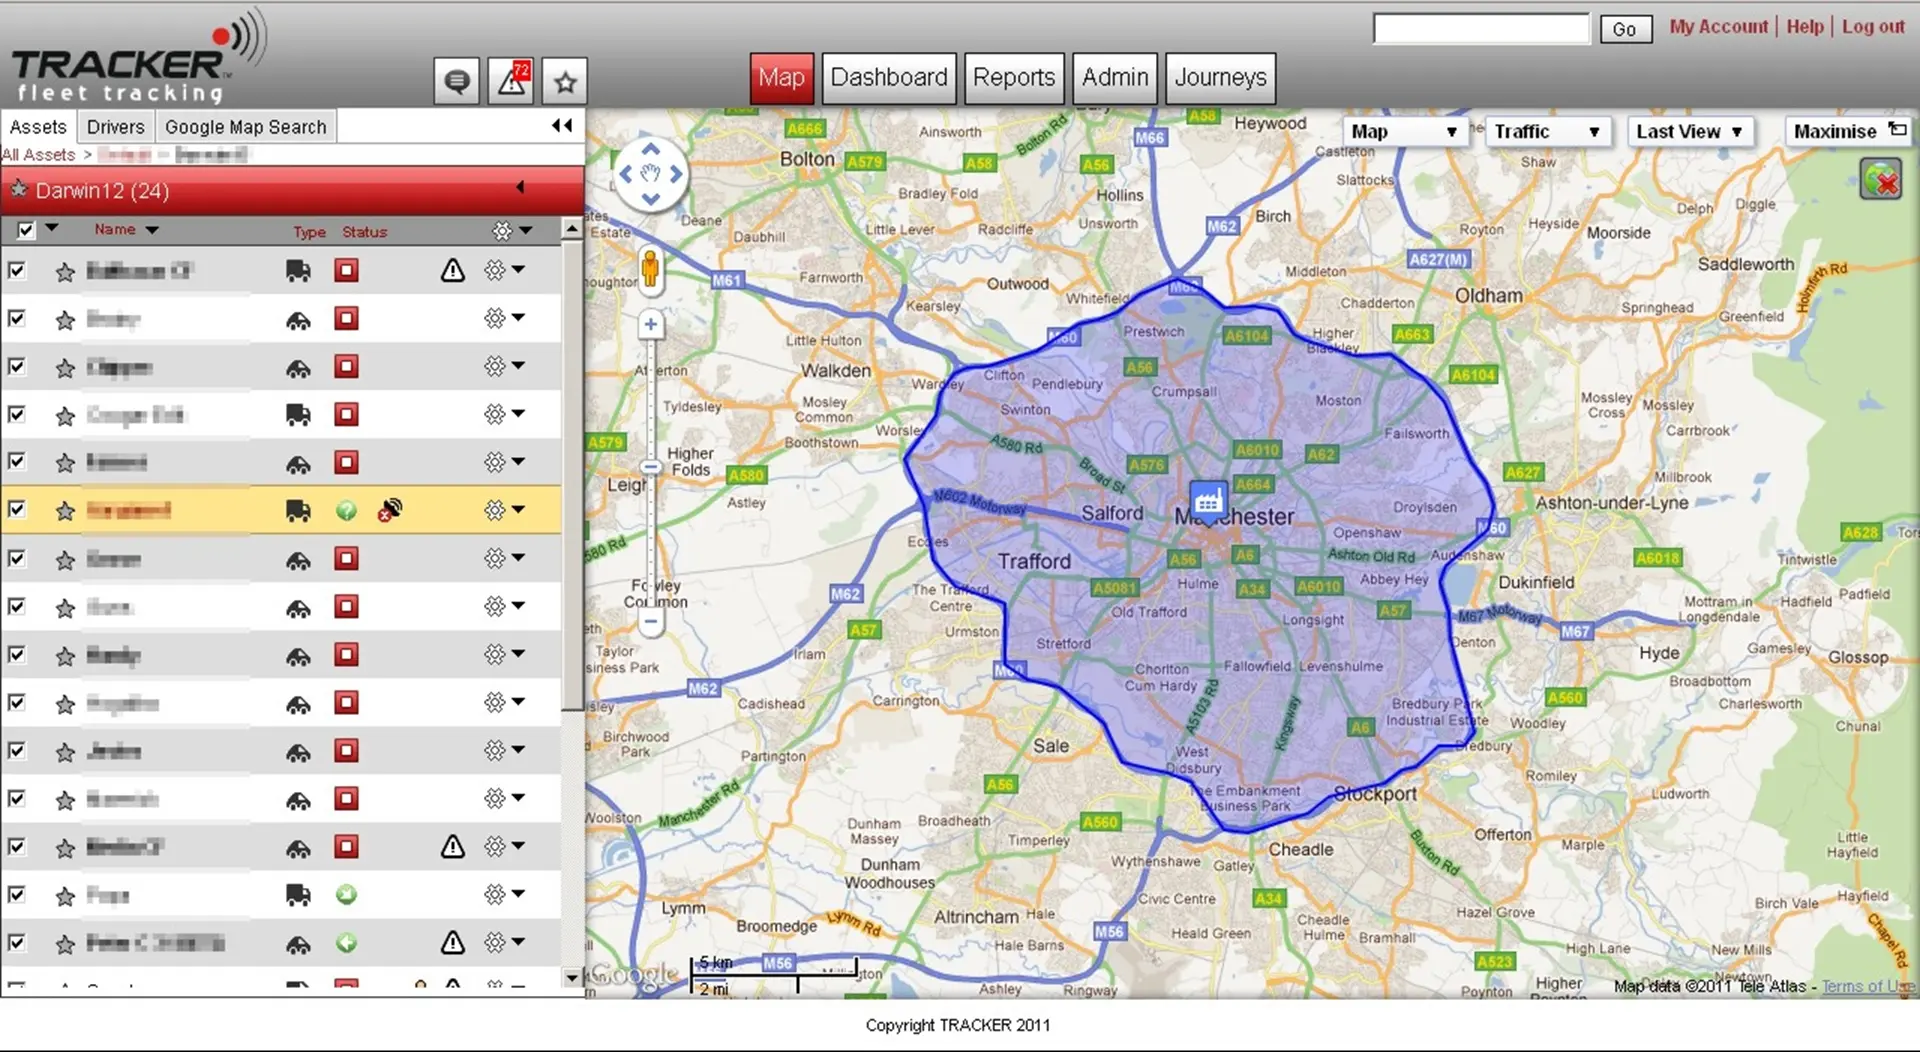Open the favourites star toolbar button
Viewport: 1920px width, 1052px height.
coord(565,81)
